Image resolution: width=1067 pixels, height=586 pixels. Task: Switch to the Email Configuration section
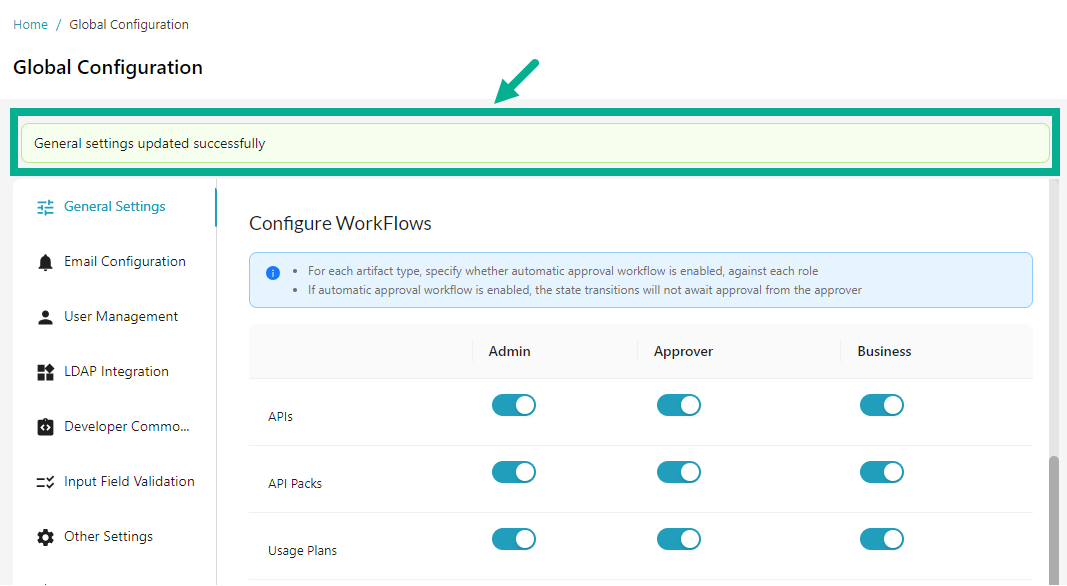tap(125, 261)
